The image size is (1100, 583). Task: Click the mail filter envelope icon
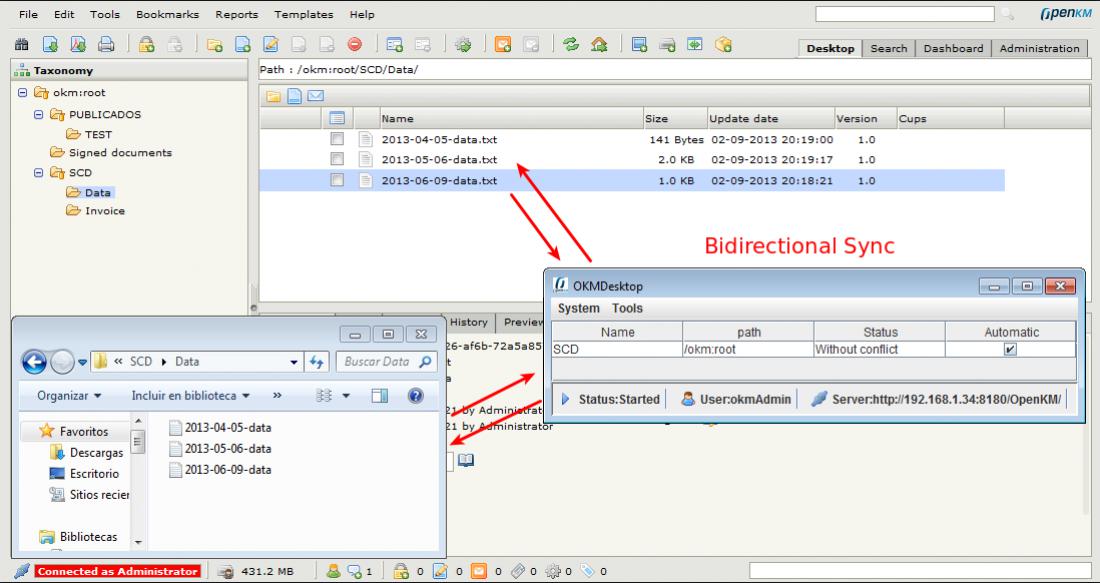pyautogui.click(x=314, y=96)
